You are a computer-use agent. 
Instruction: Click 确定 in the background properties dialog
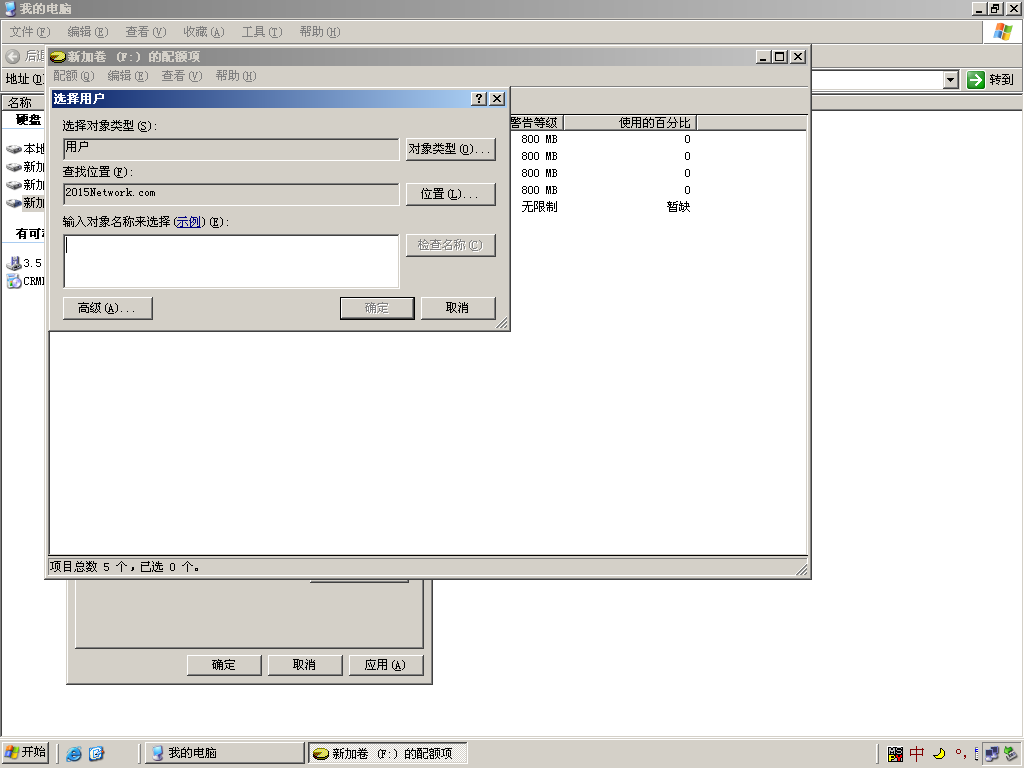point(224,665)
